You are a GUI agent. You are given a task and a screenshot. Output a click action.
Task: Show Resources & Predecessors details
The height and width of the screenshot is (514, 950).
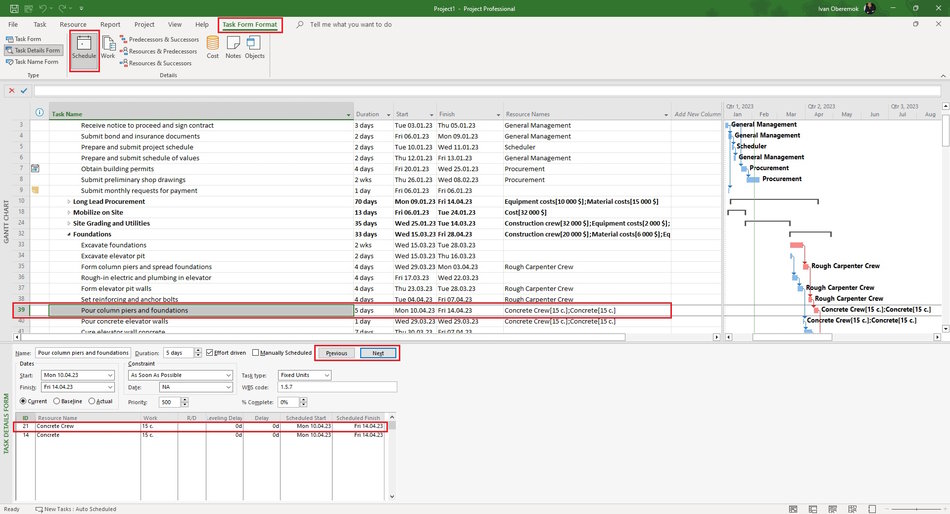158,51
